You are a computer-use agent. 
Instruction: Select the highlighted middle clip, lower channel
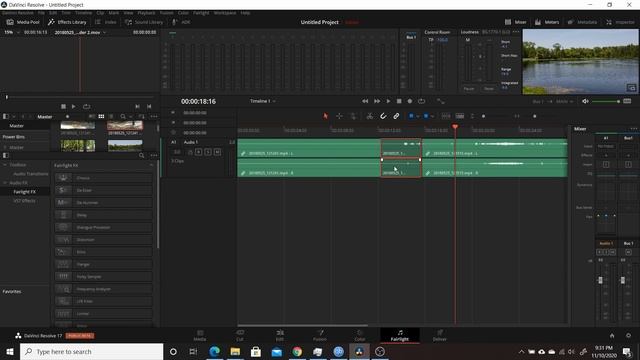[401, 168]
